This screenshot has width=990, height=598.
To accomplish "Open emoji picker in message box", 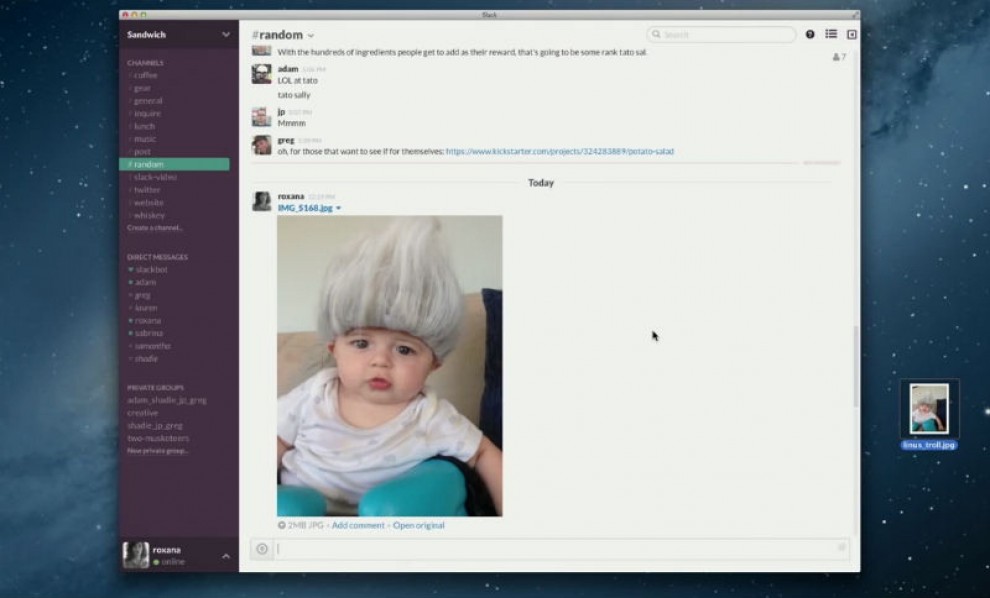I will pos(842,547).
